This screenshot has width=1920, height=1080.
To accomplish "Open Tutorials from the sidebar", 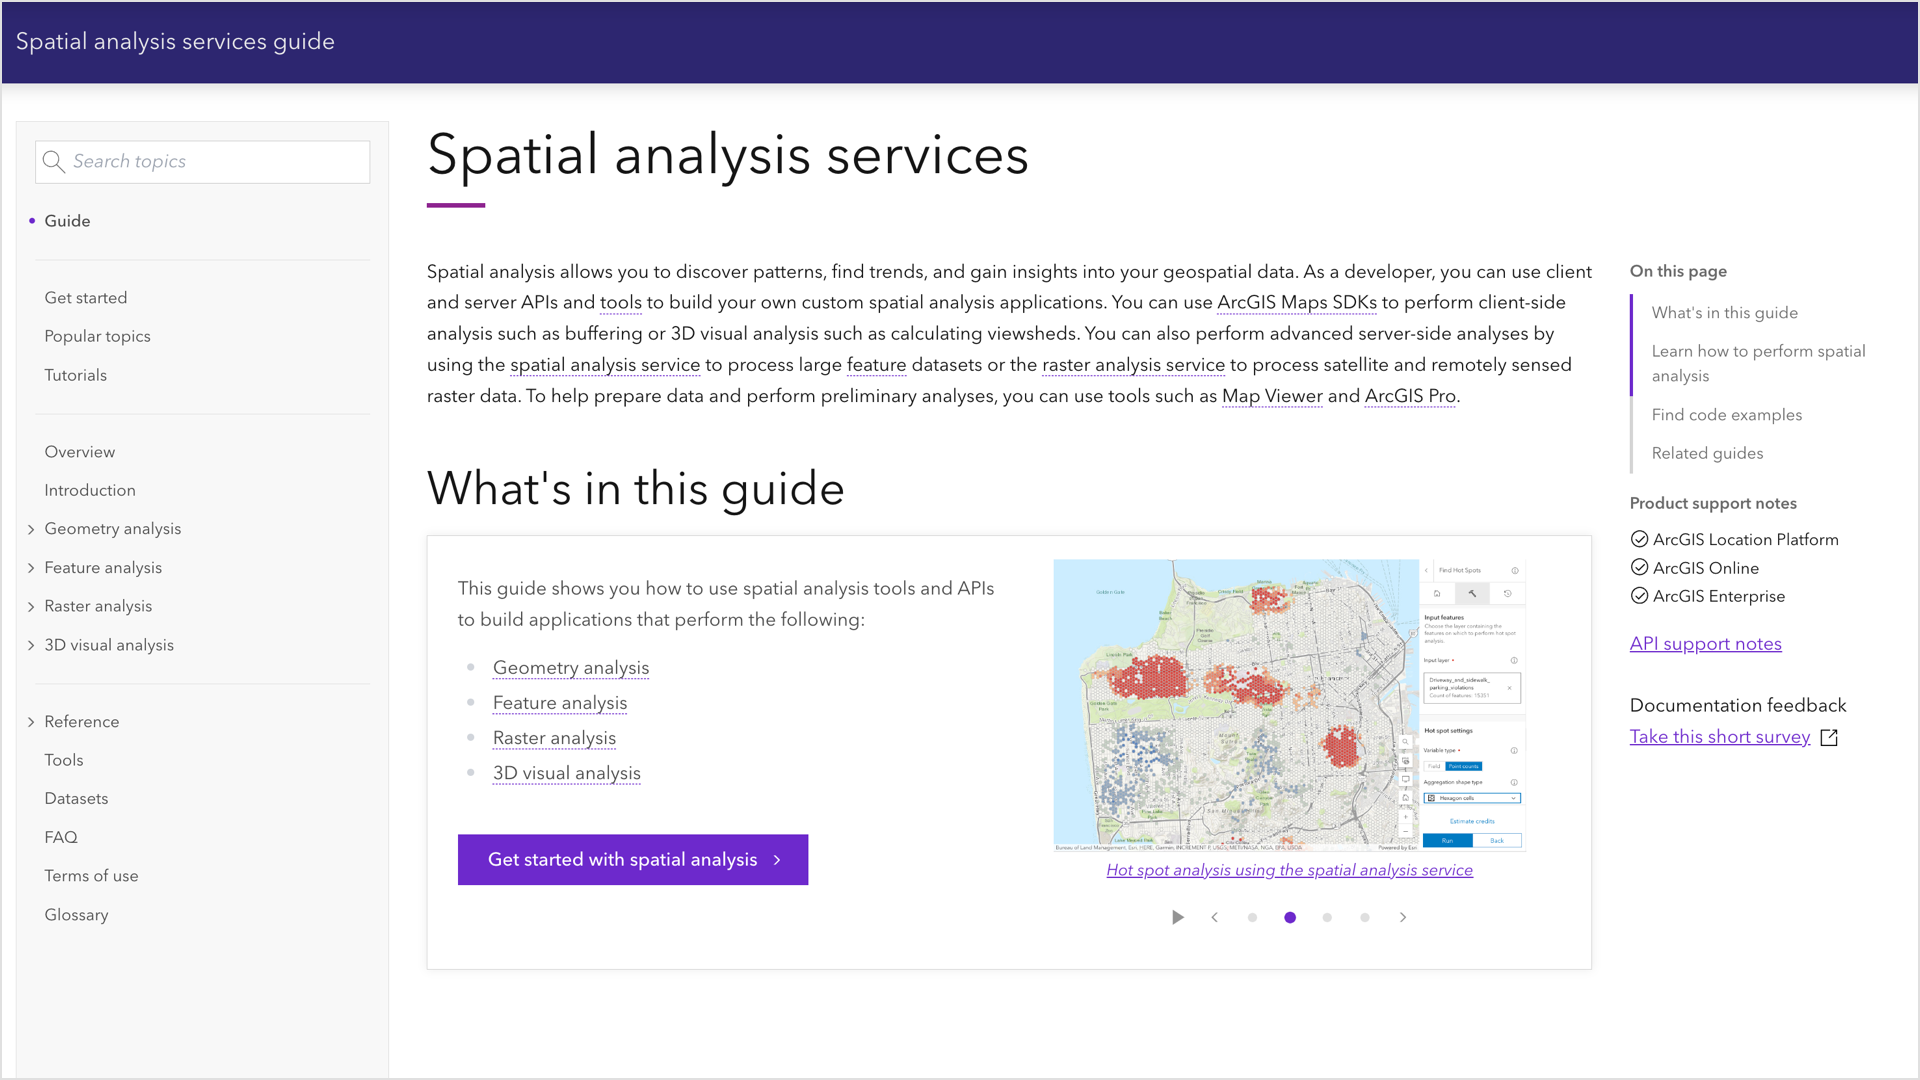I will point(75,375).
